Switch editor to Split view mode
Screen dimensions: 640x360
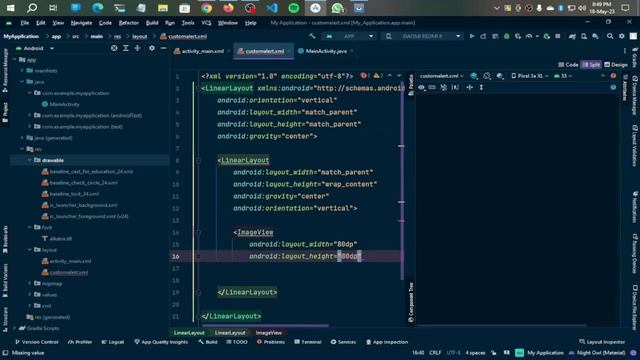591,64
